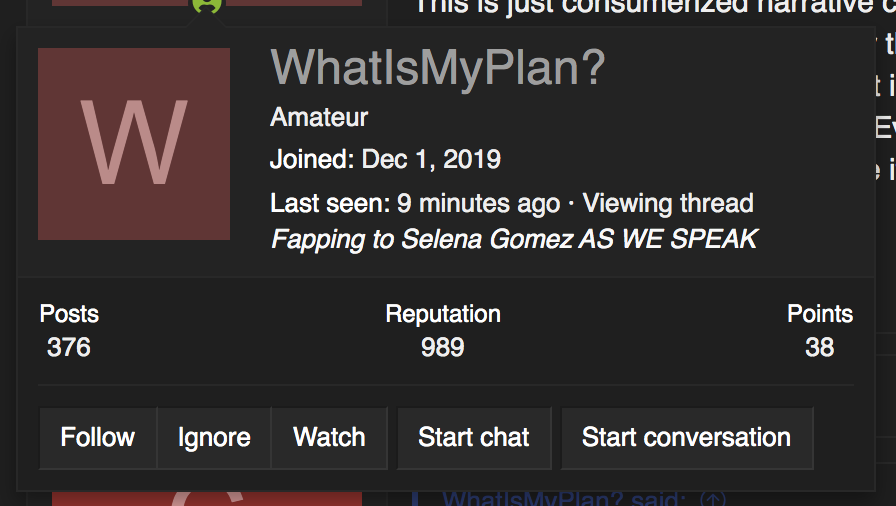The width and height of the screenshot is (896, 506).
Task: Click the italic Selena Gomez status line
Action: coord(514,239)
